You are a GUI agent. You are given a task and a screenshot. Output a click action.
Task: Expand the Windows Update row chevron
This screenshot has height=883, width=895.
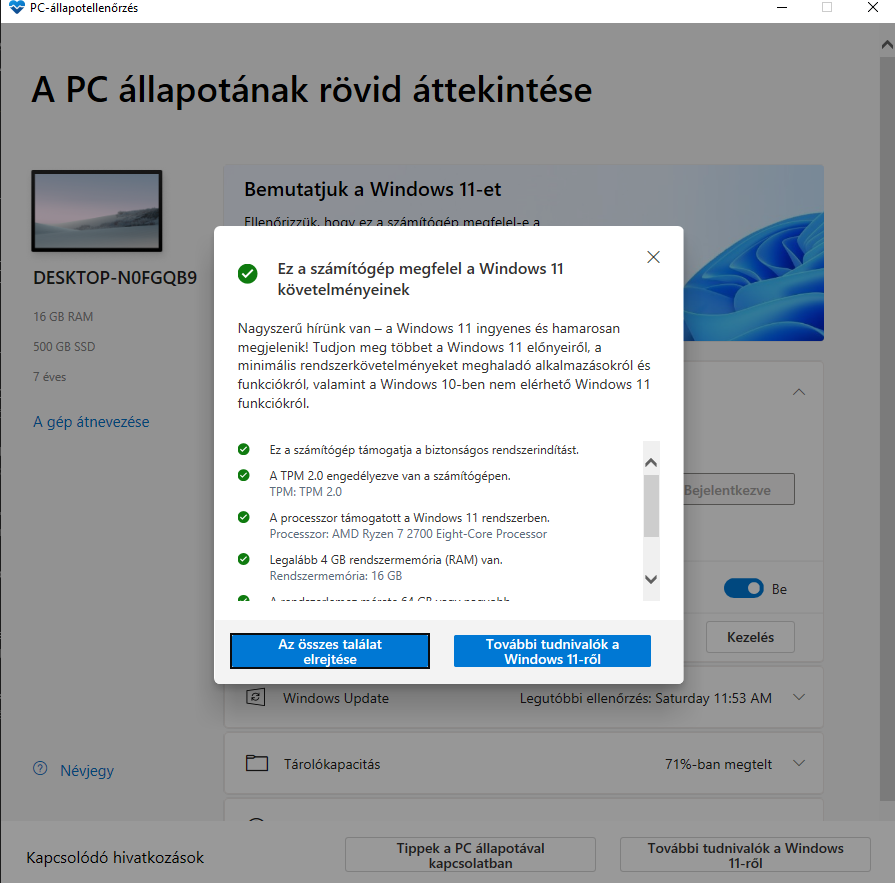pyautogui.click(x=799, y=697)
